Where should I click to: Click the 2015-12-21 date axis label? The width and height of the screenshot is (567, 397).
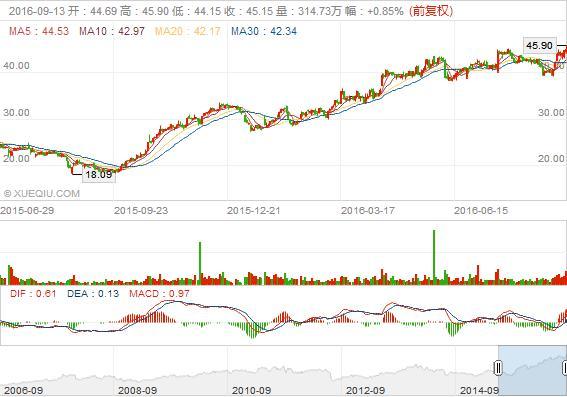click(254, 211)
